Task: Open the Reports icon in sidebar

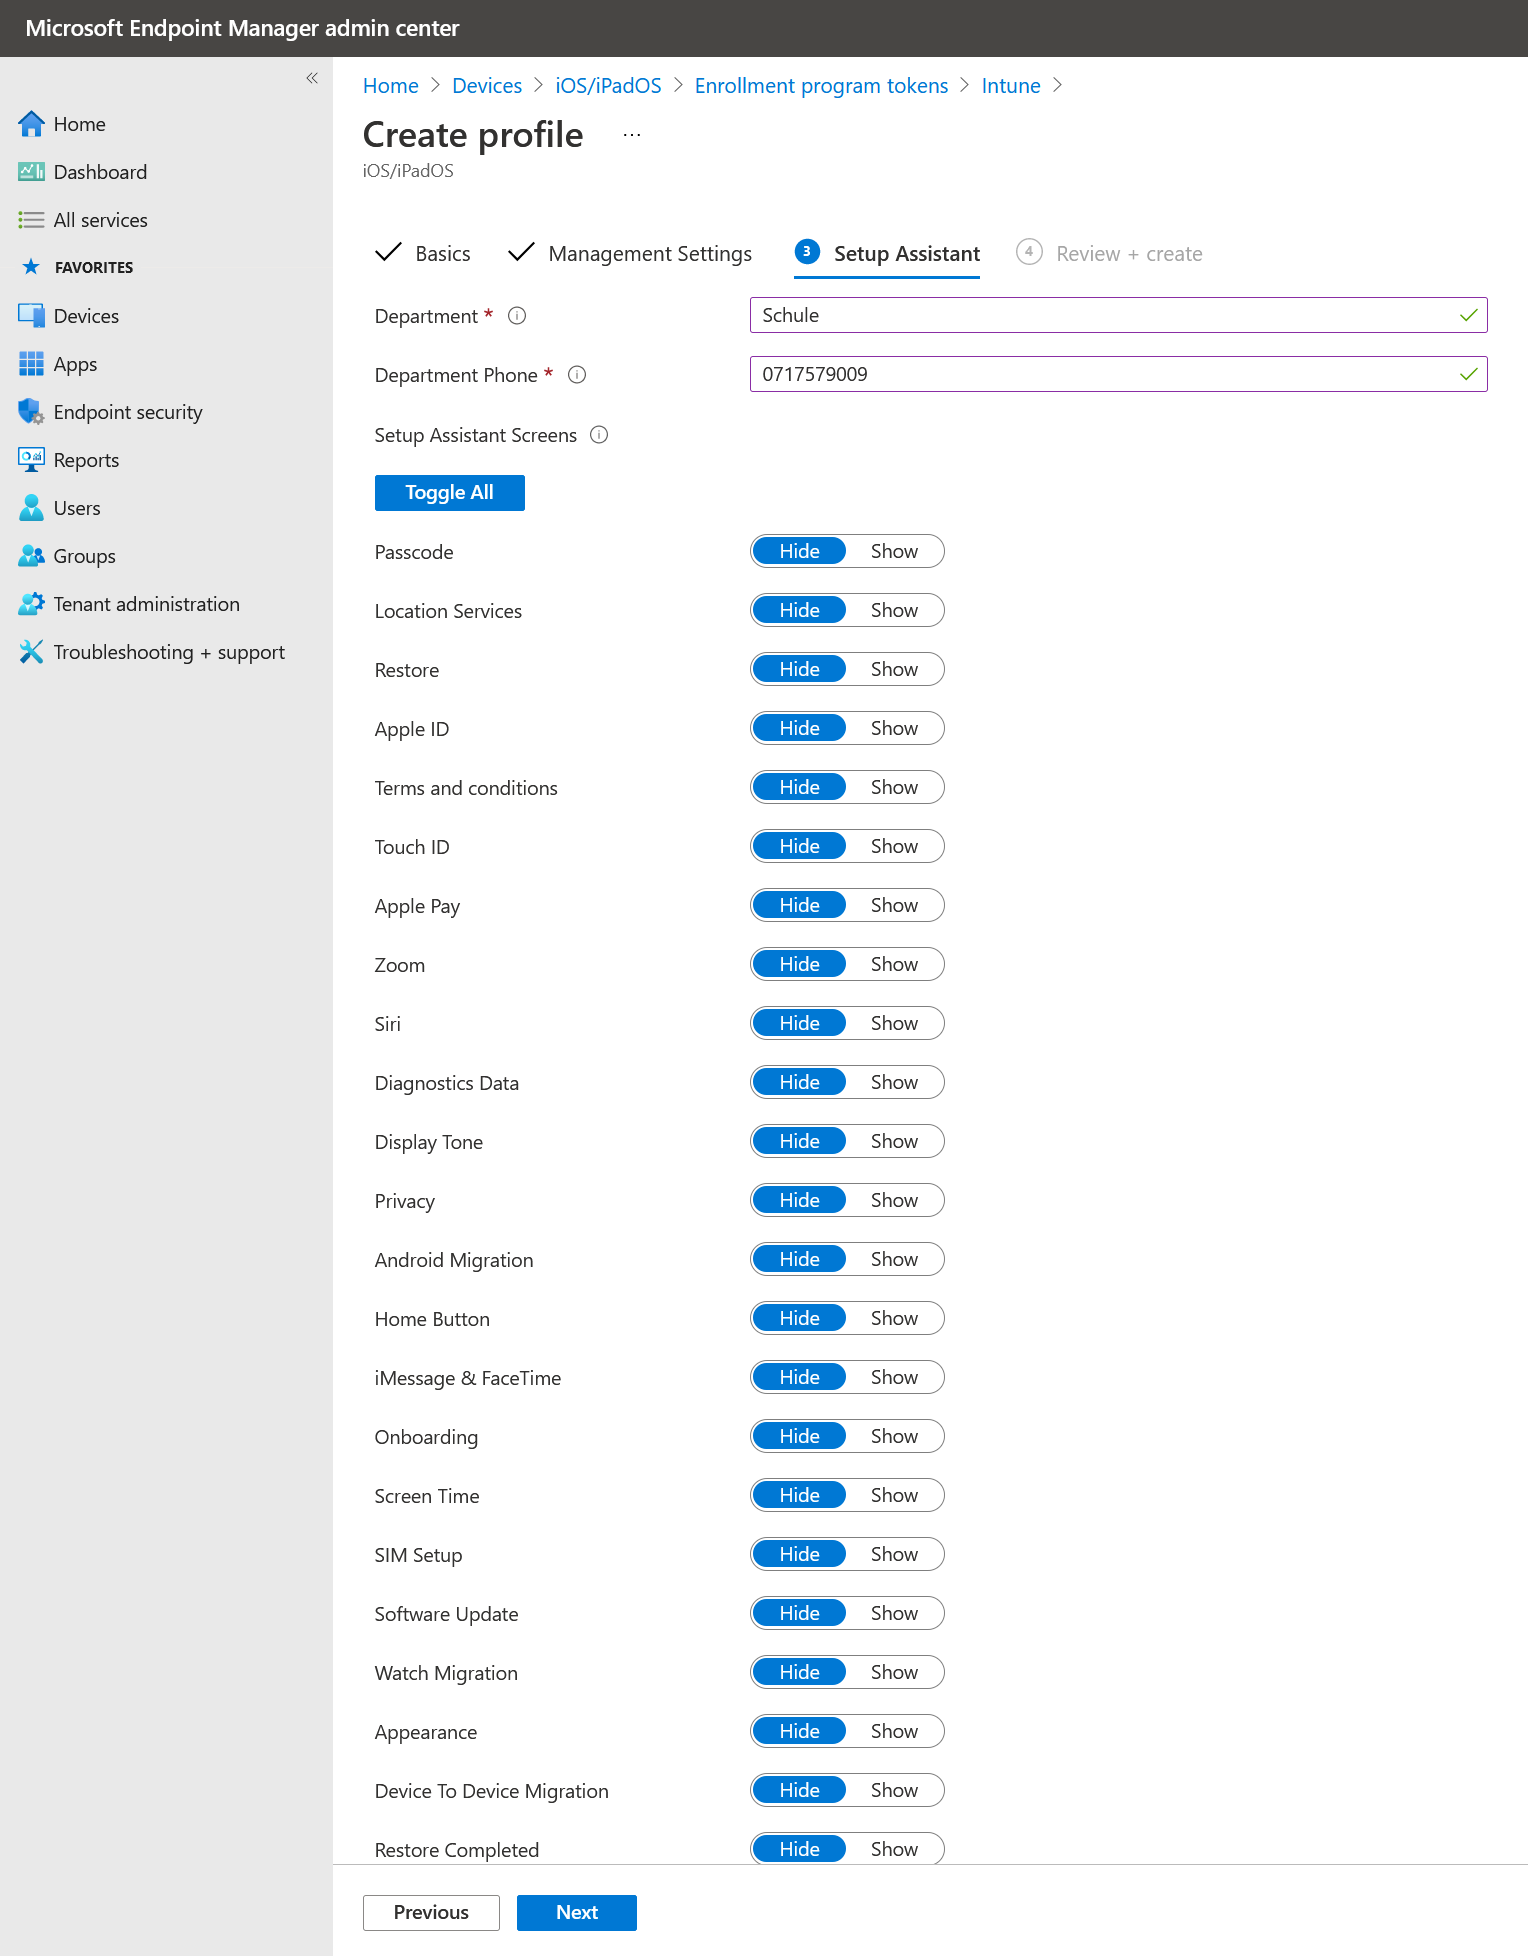Action: 31,460
